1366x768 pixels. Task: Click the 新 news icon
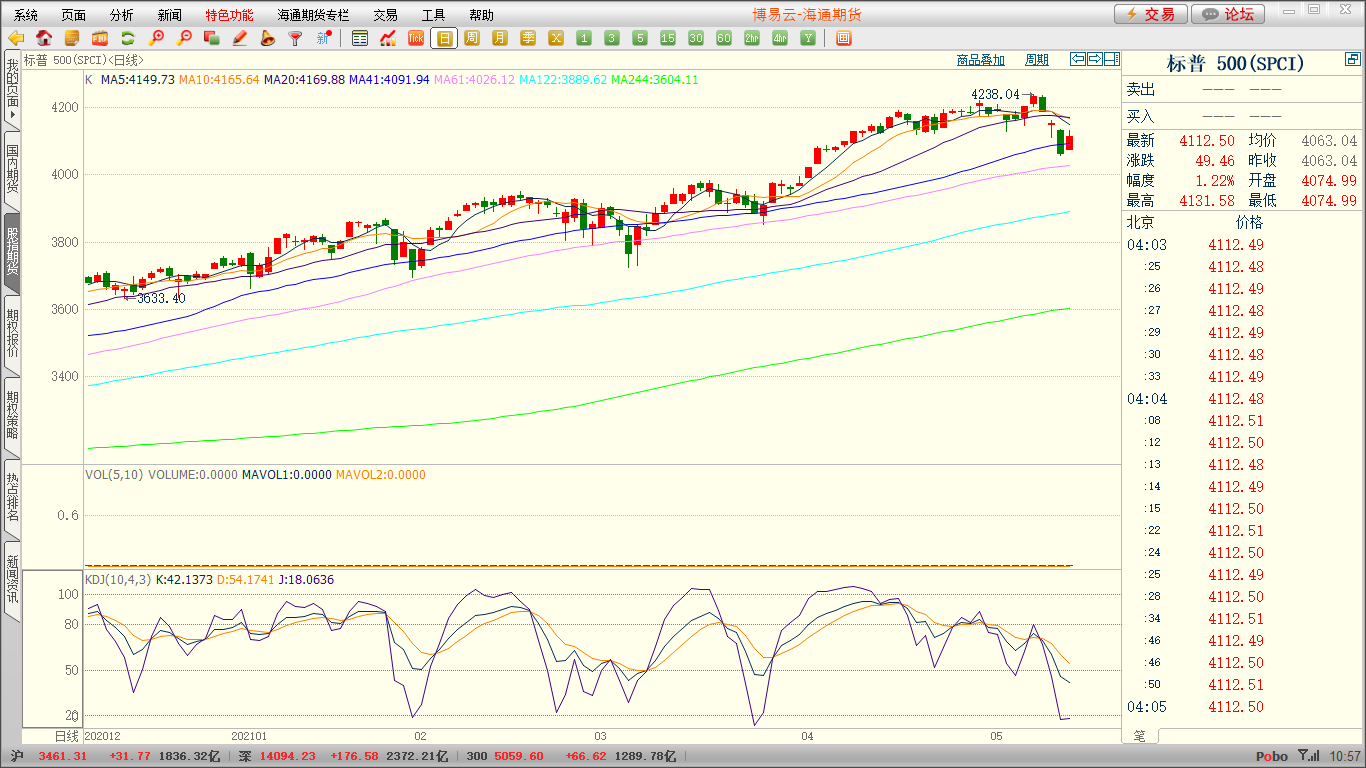[x=323, y=38]
